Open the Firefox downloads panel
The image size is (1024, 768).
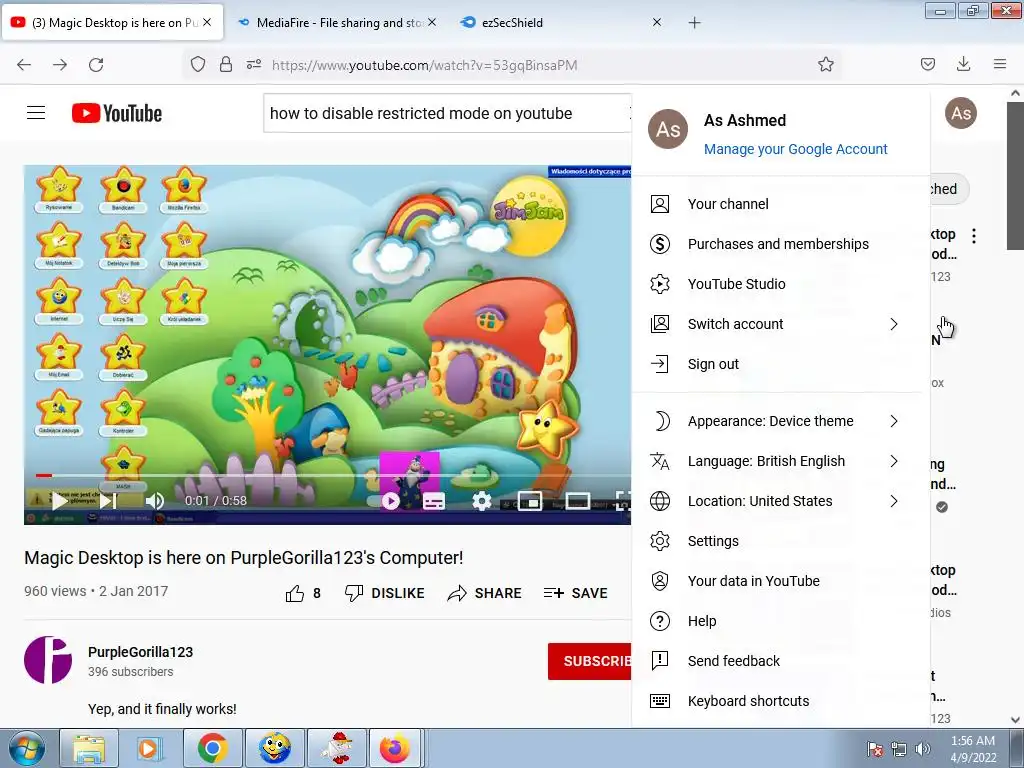tap(963, 65)
